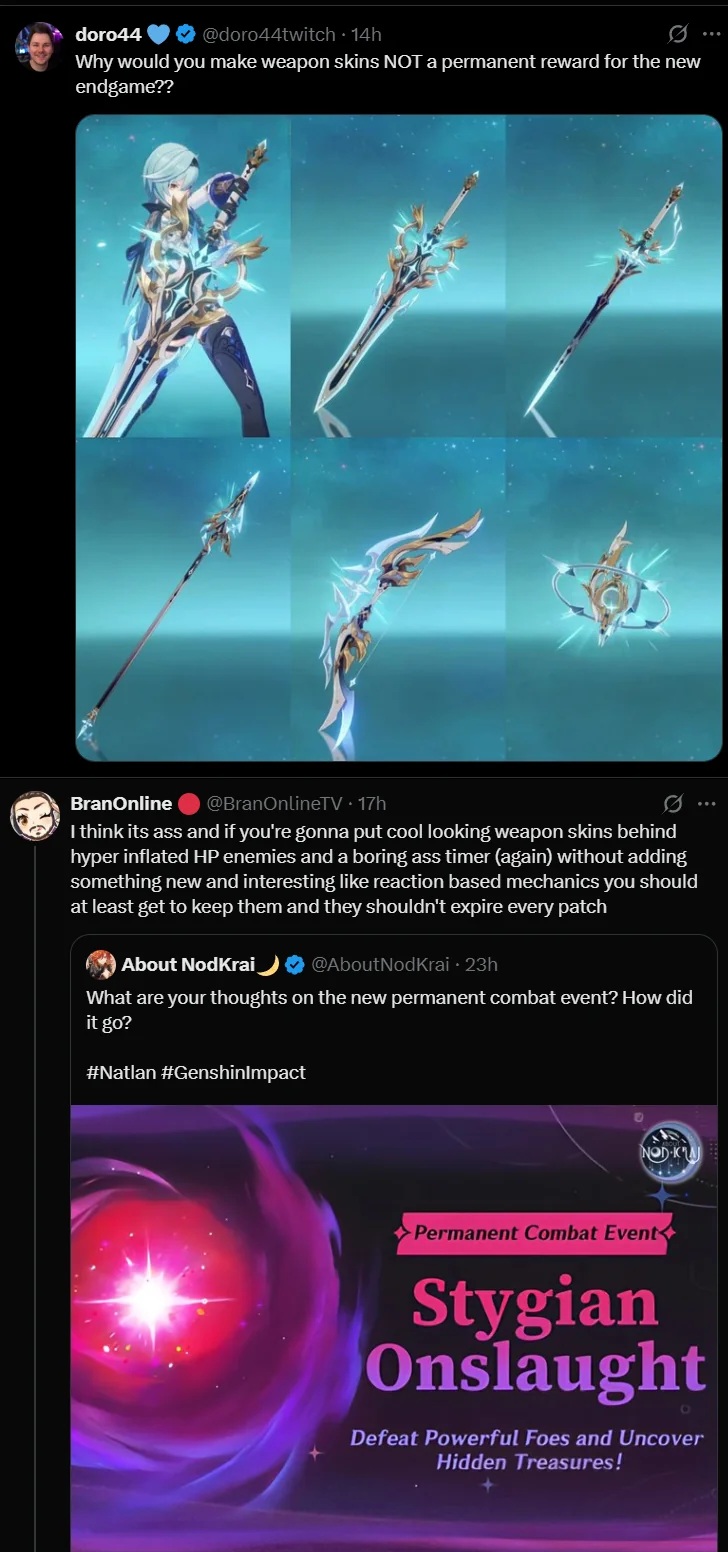728x1552 pixels.
Task: Open doro44's profile avatar
Action: 39,46
